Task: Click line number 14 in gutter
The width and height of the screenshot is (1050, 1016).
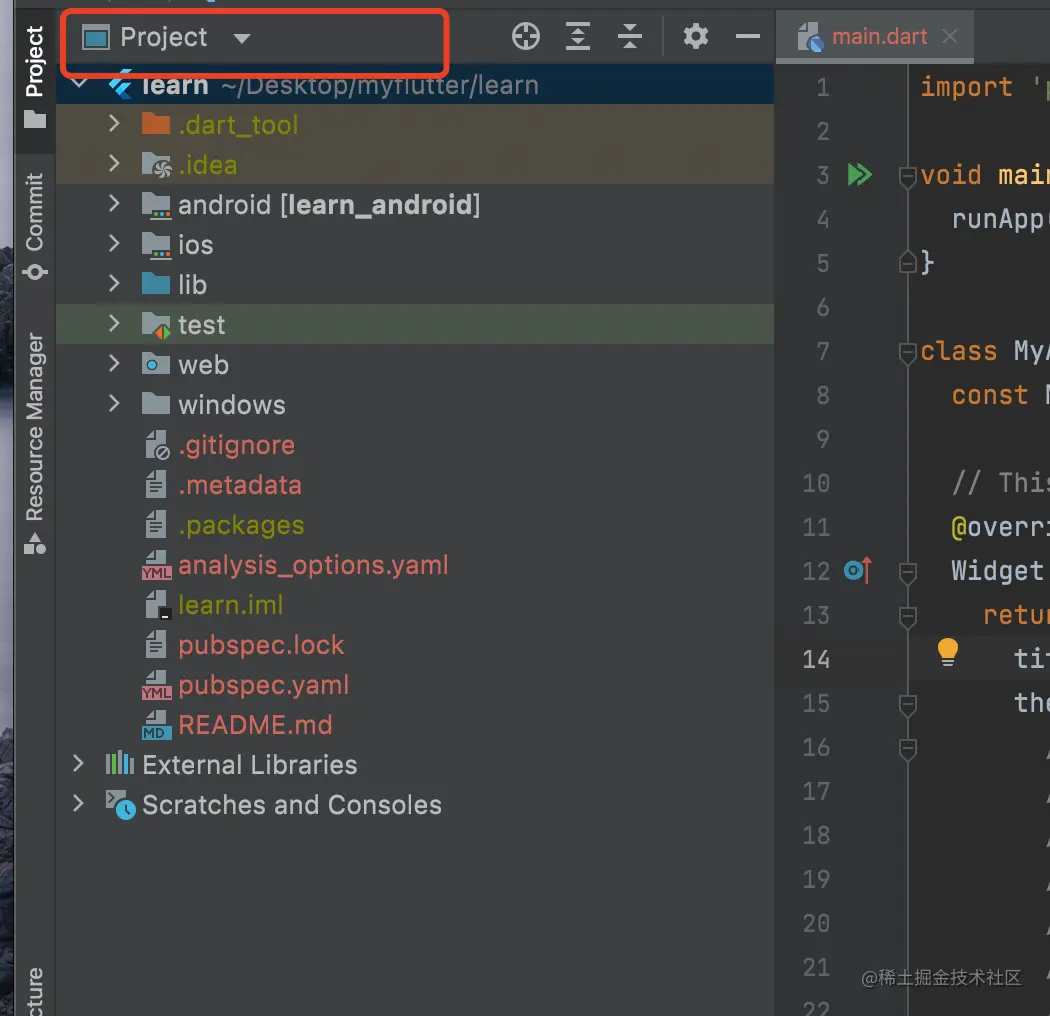Action: point(816,659)
